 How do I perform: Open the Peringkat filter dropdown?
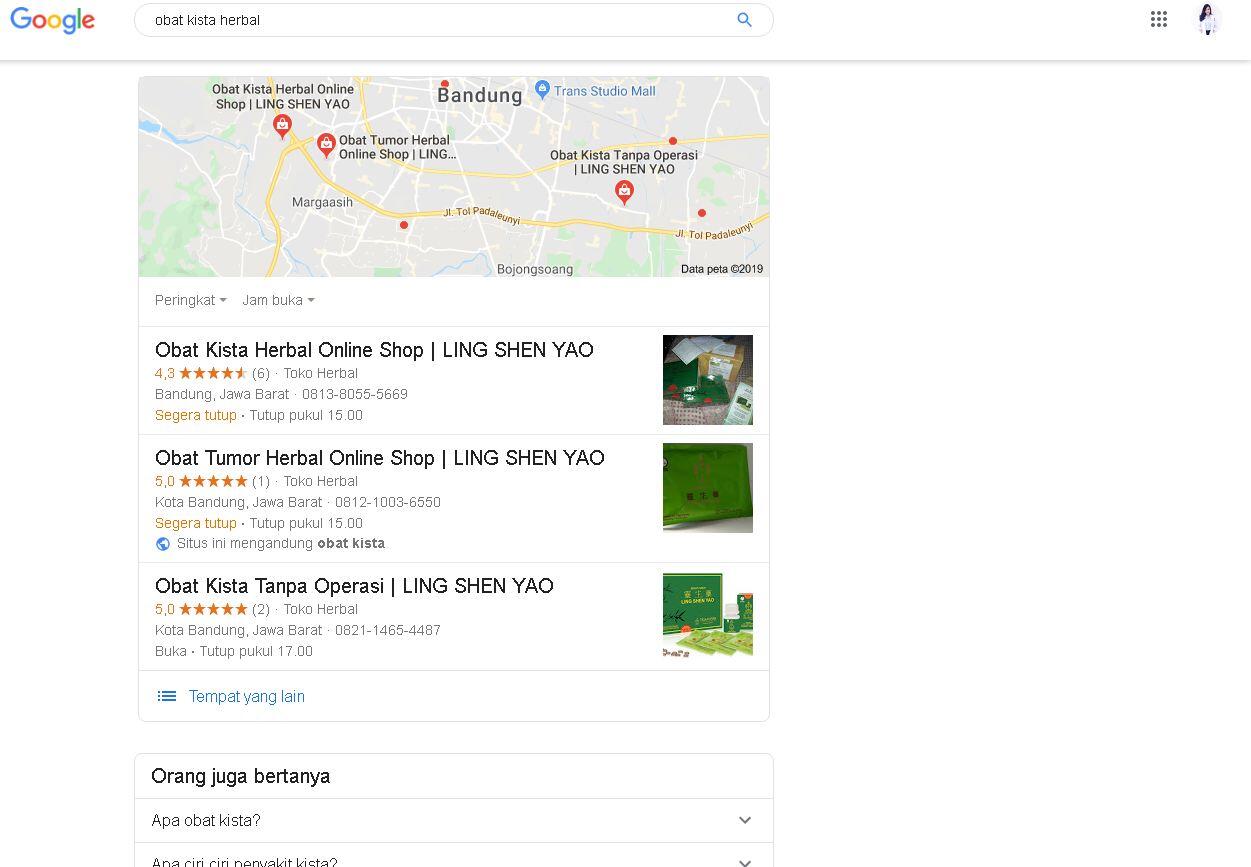click(x=190, y=300)
